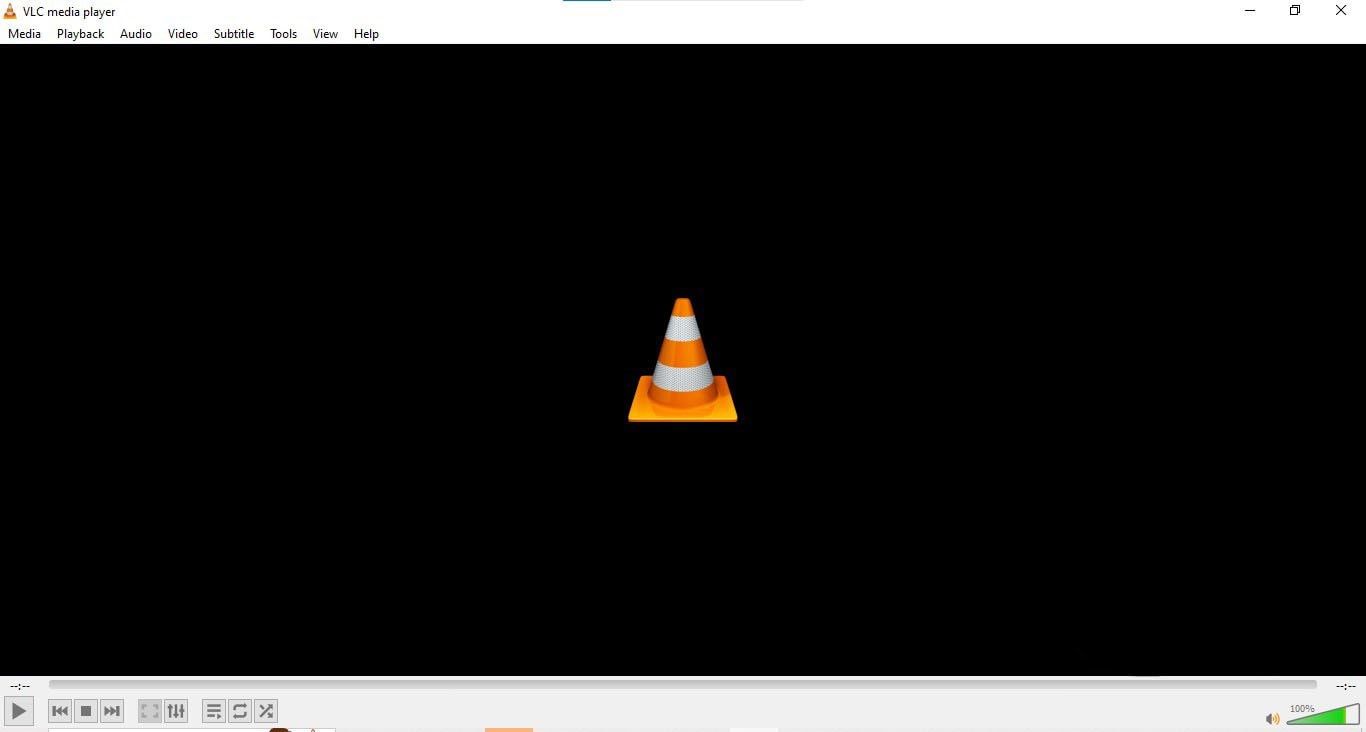Screen dimensions: 1366x732
Task: Open the Tools menu
Action: pyautogui.click(x=284, y=34)
